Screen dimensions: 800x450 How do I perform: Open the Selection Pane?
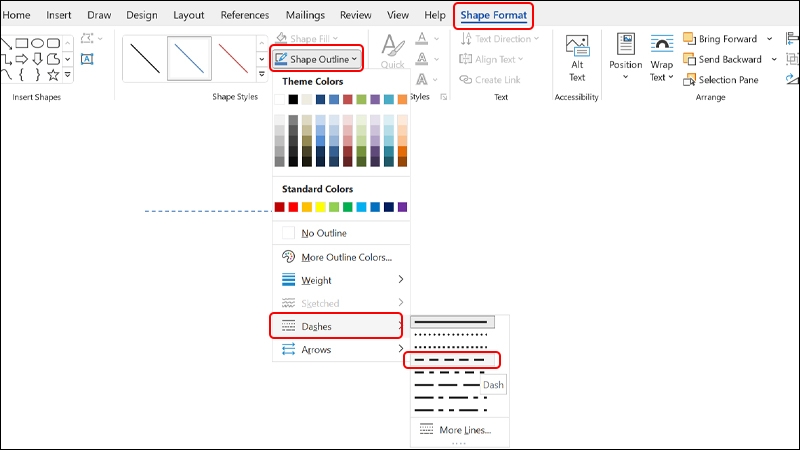[721, 80]
